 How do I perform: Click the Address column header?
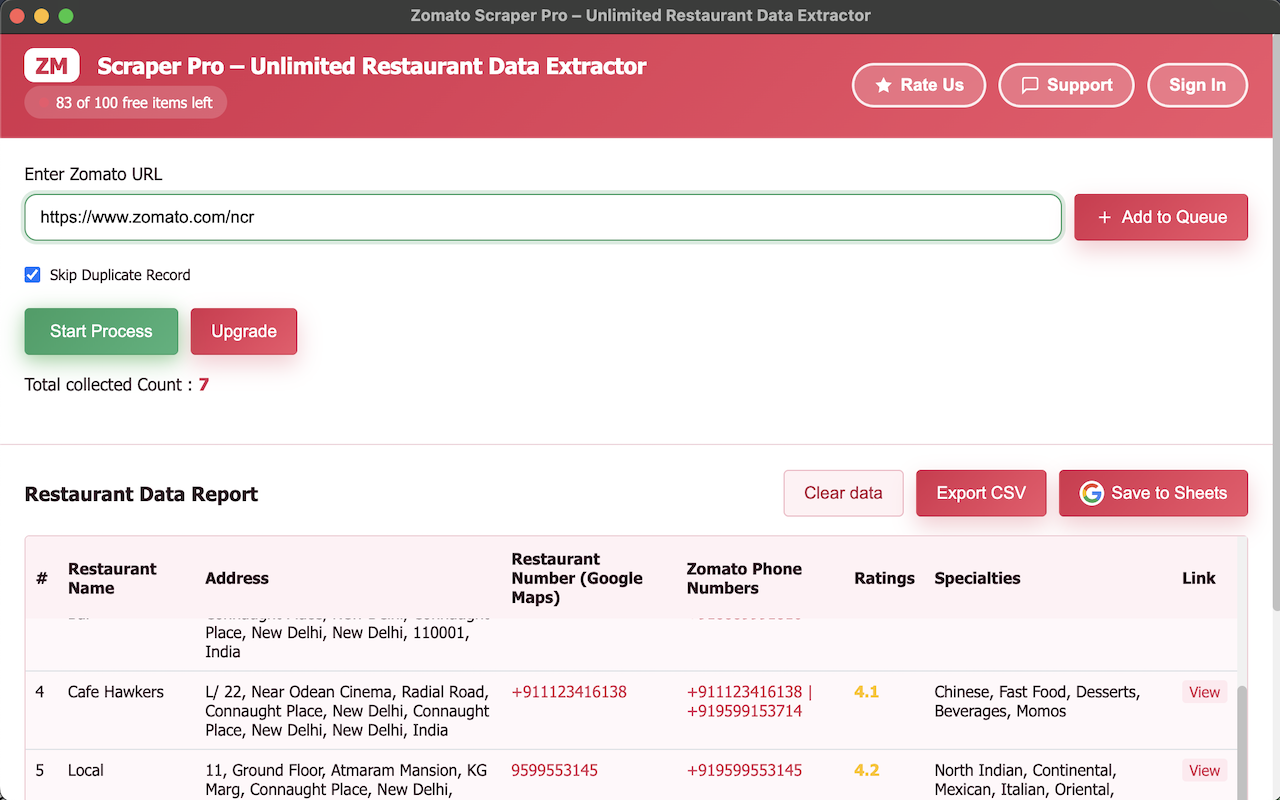[x=237, y=578]
